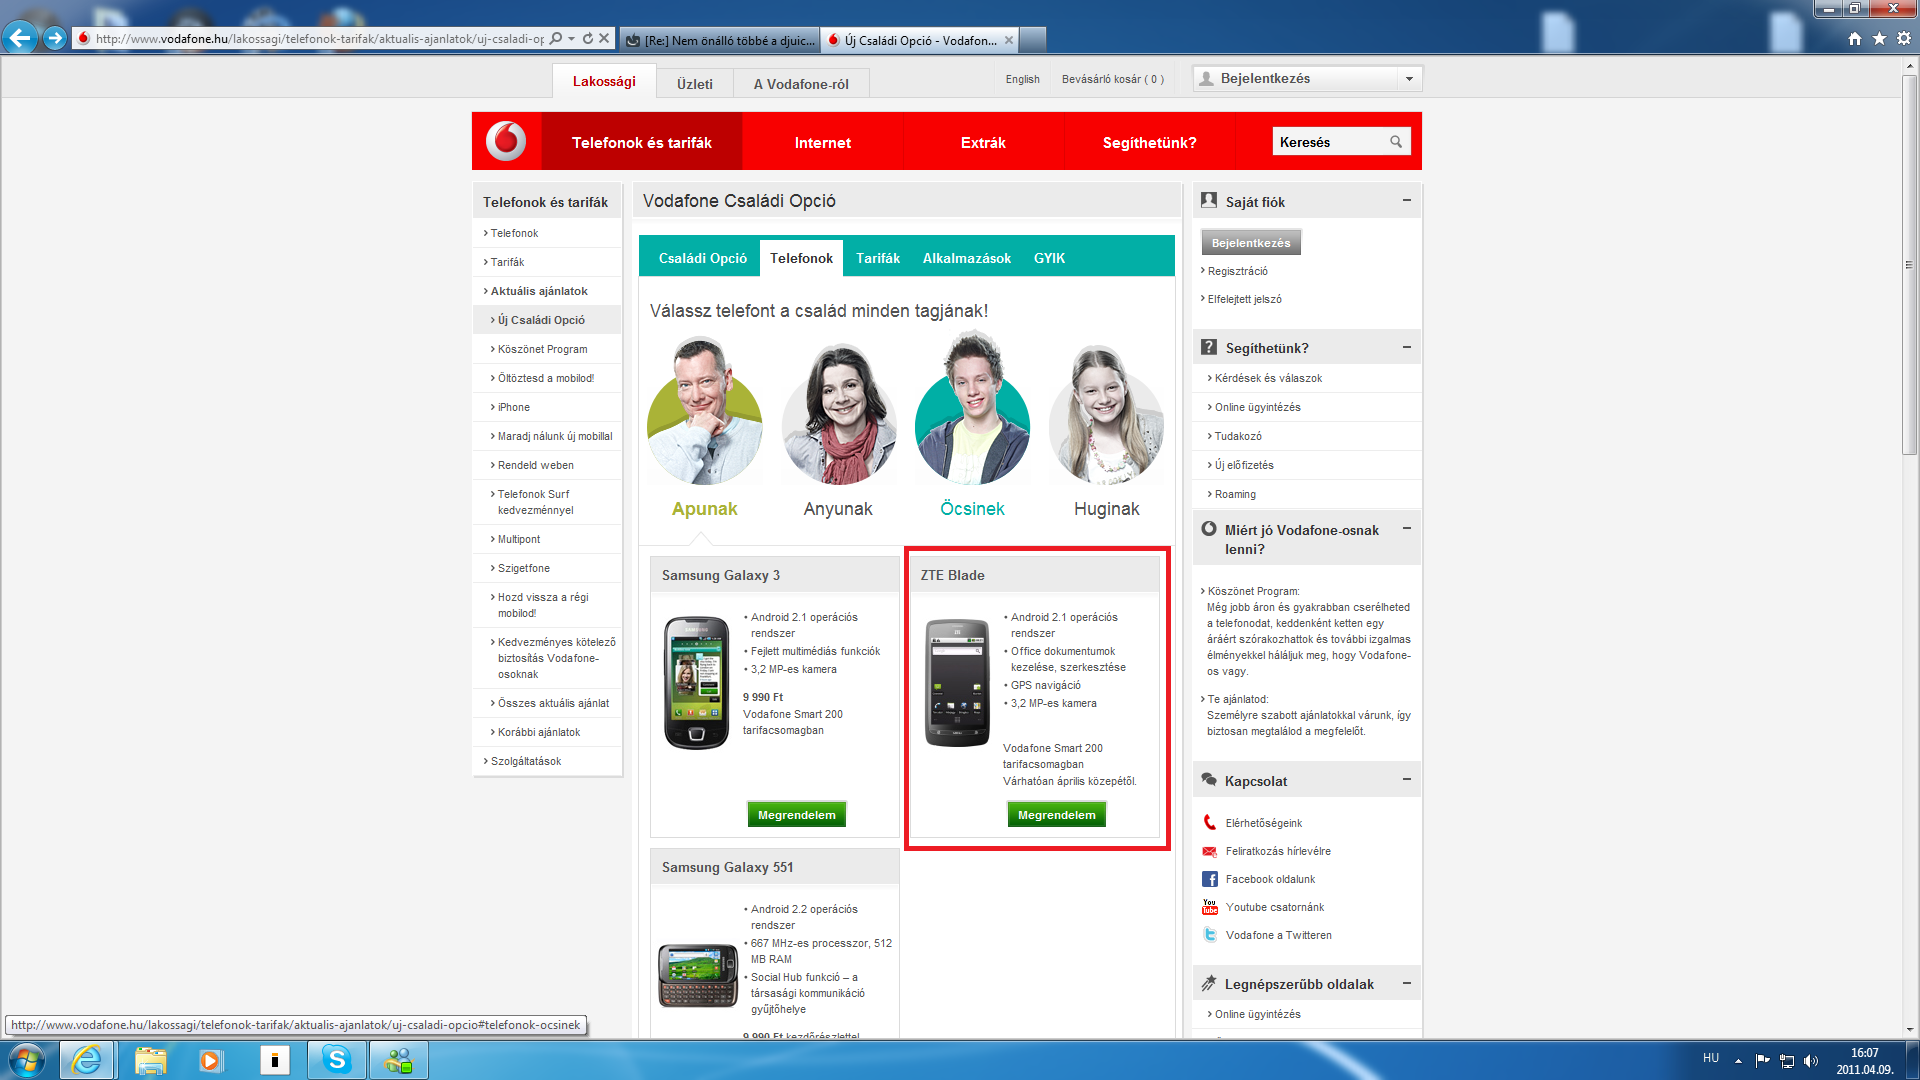This screenshot has width=1920, height=1080.
Task: Go back with the browser Back arrow
Action: 20,38
